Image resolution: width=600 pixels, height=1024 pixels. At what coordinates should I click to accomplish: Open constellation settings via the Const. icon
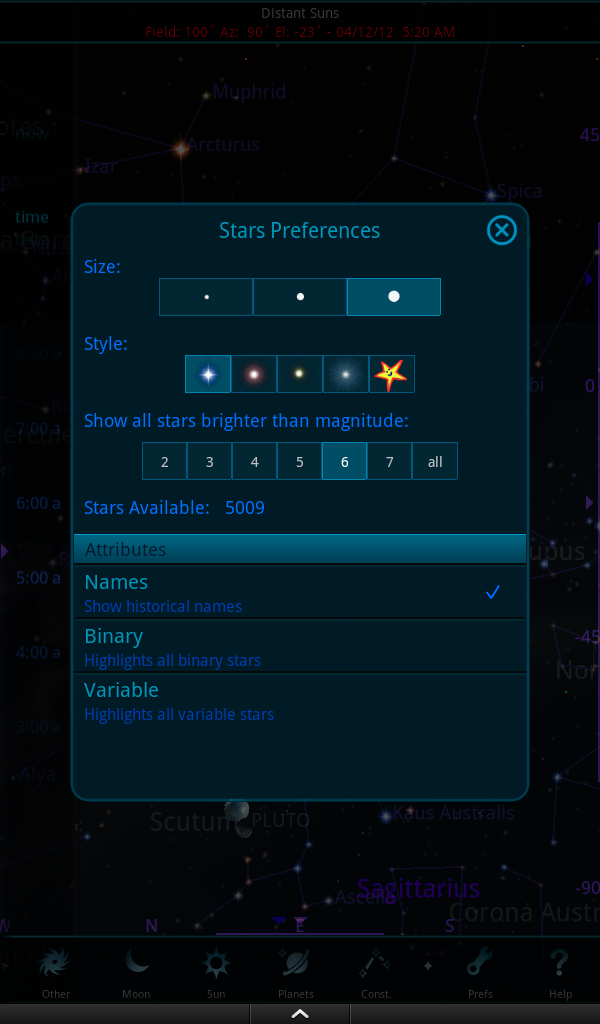(x=376, y=970)
